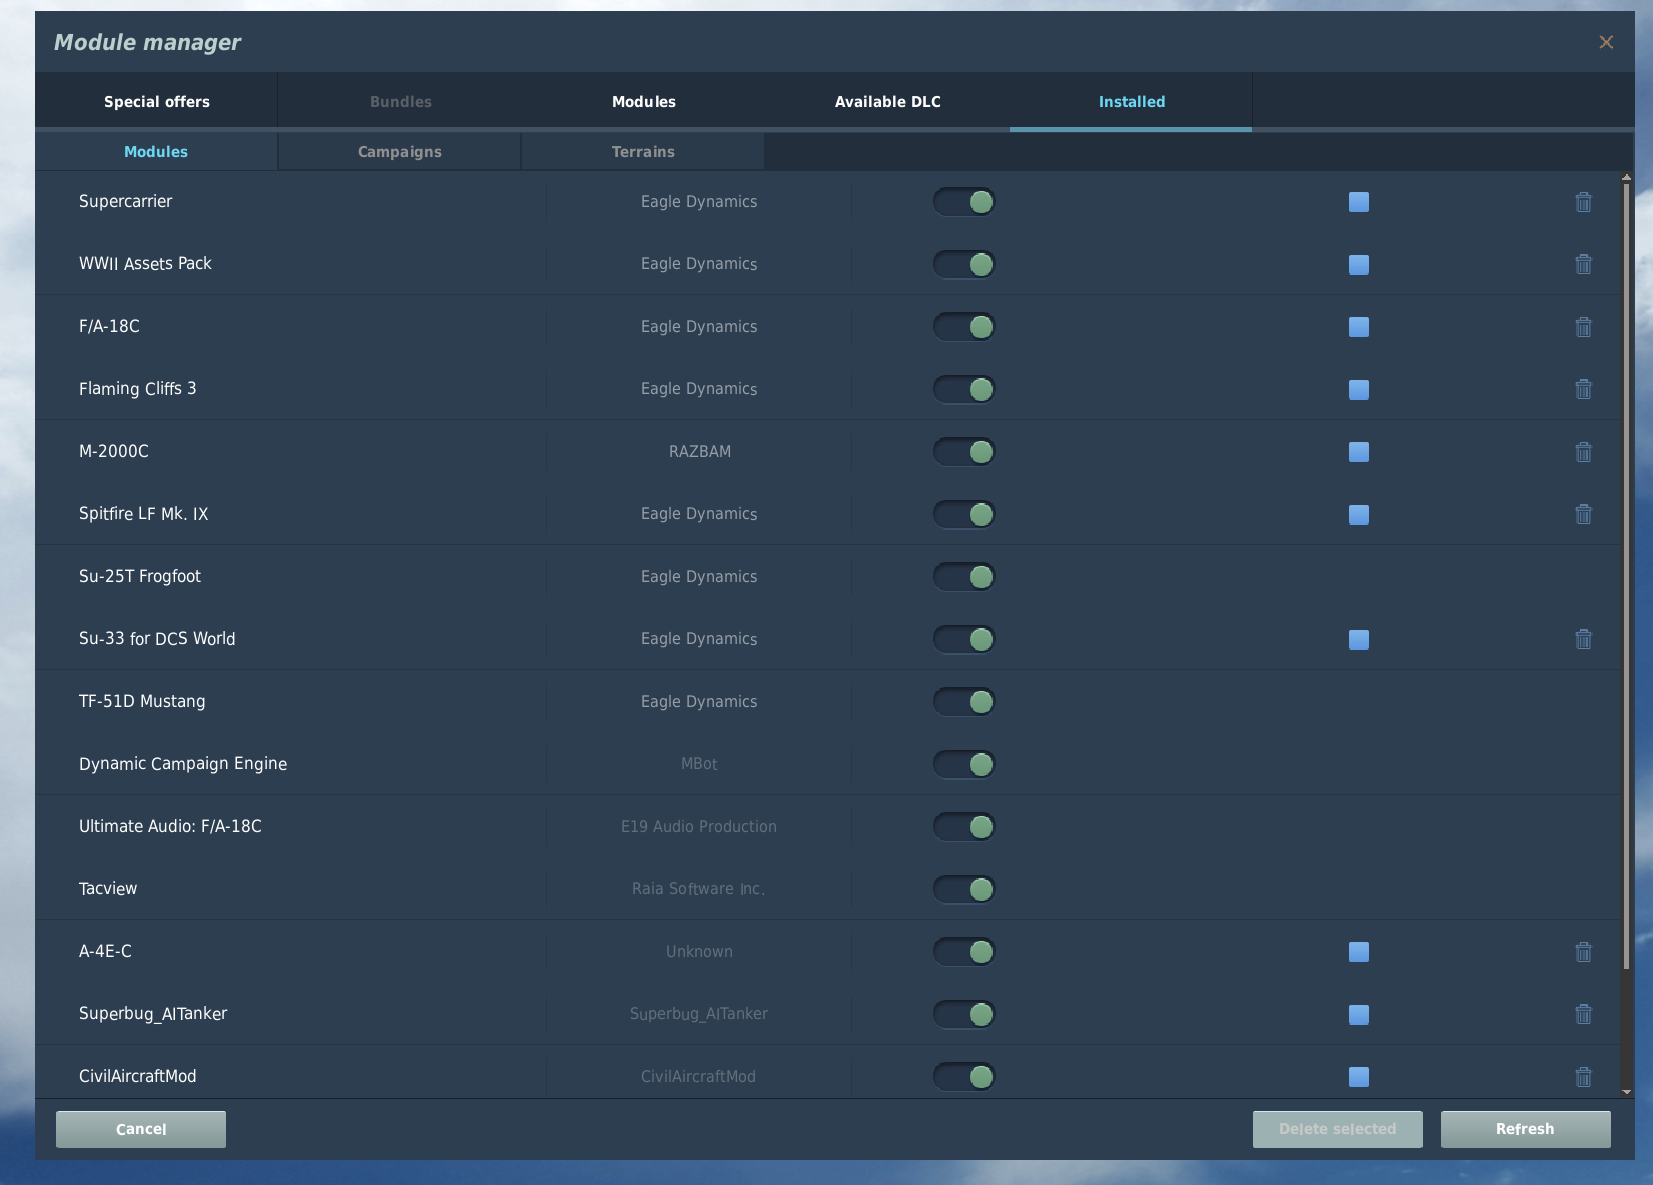Viewport: 1653px width, 1185px height.
Task: Turn off the Tacview toggle
Action: [964, 889]
